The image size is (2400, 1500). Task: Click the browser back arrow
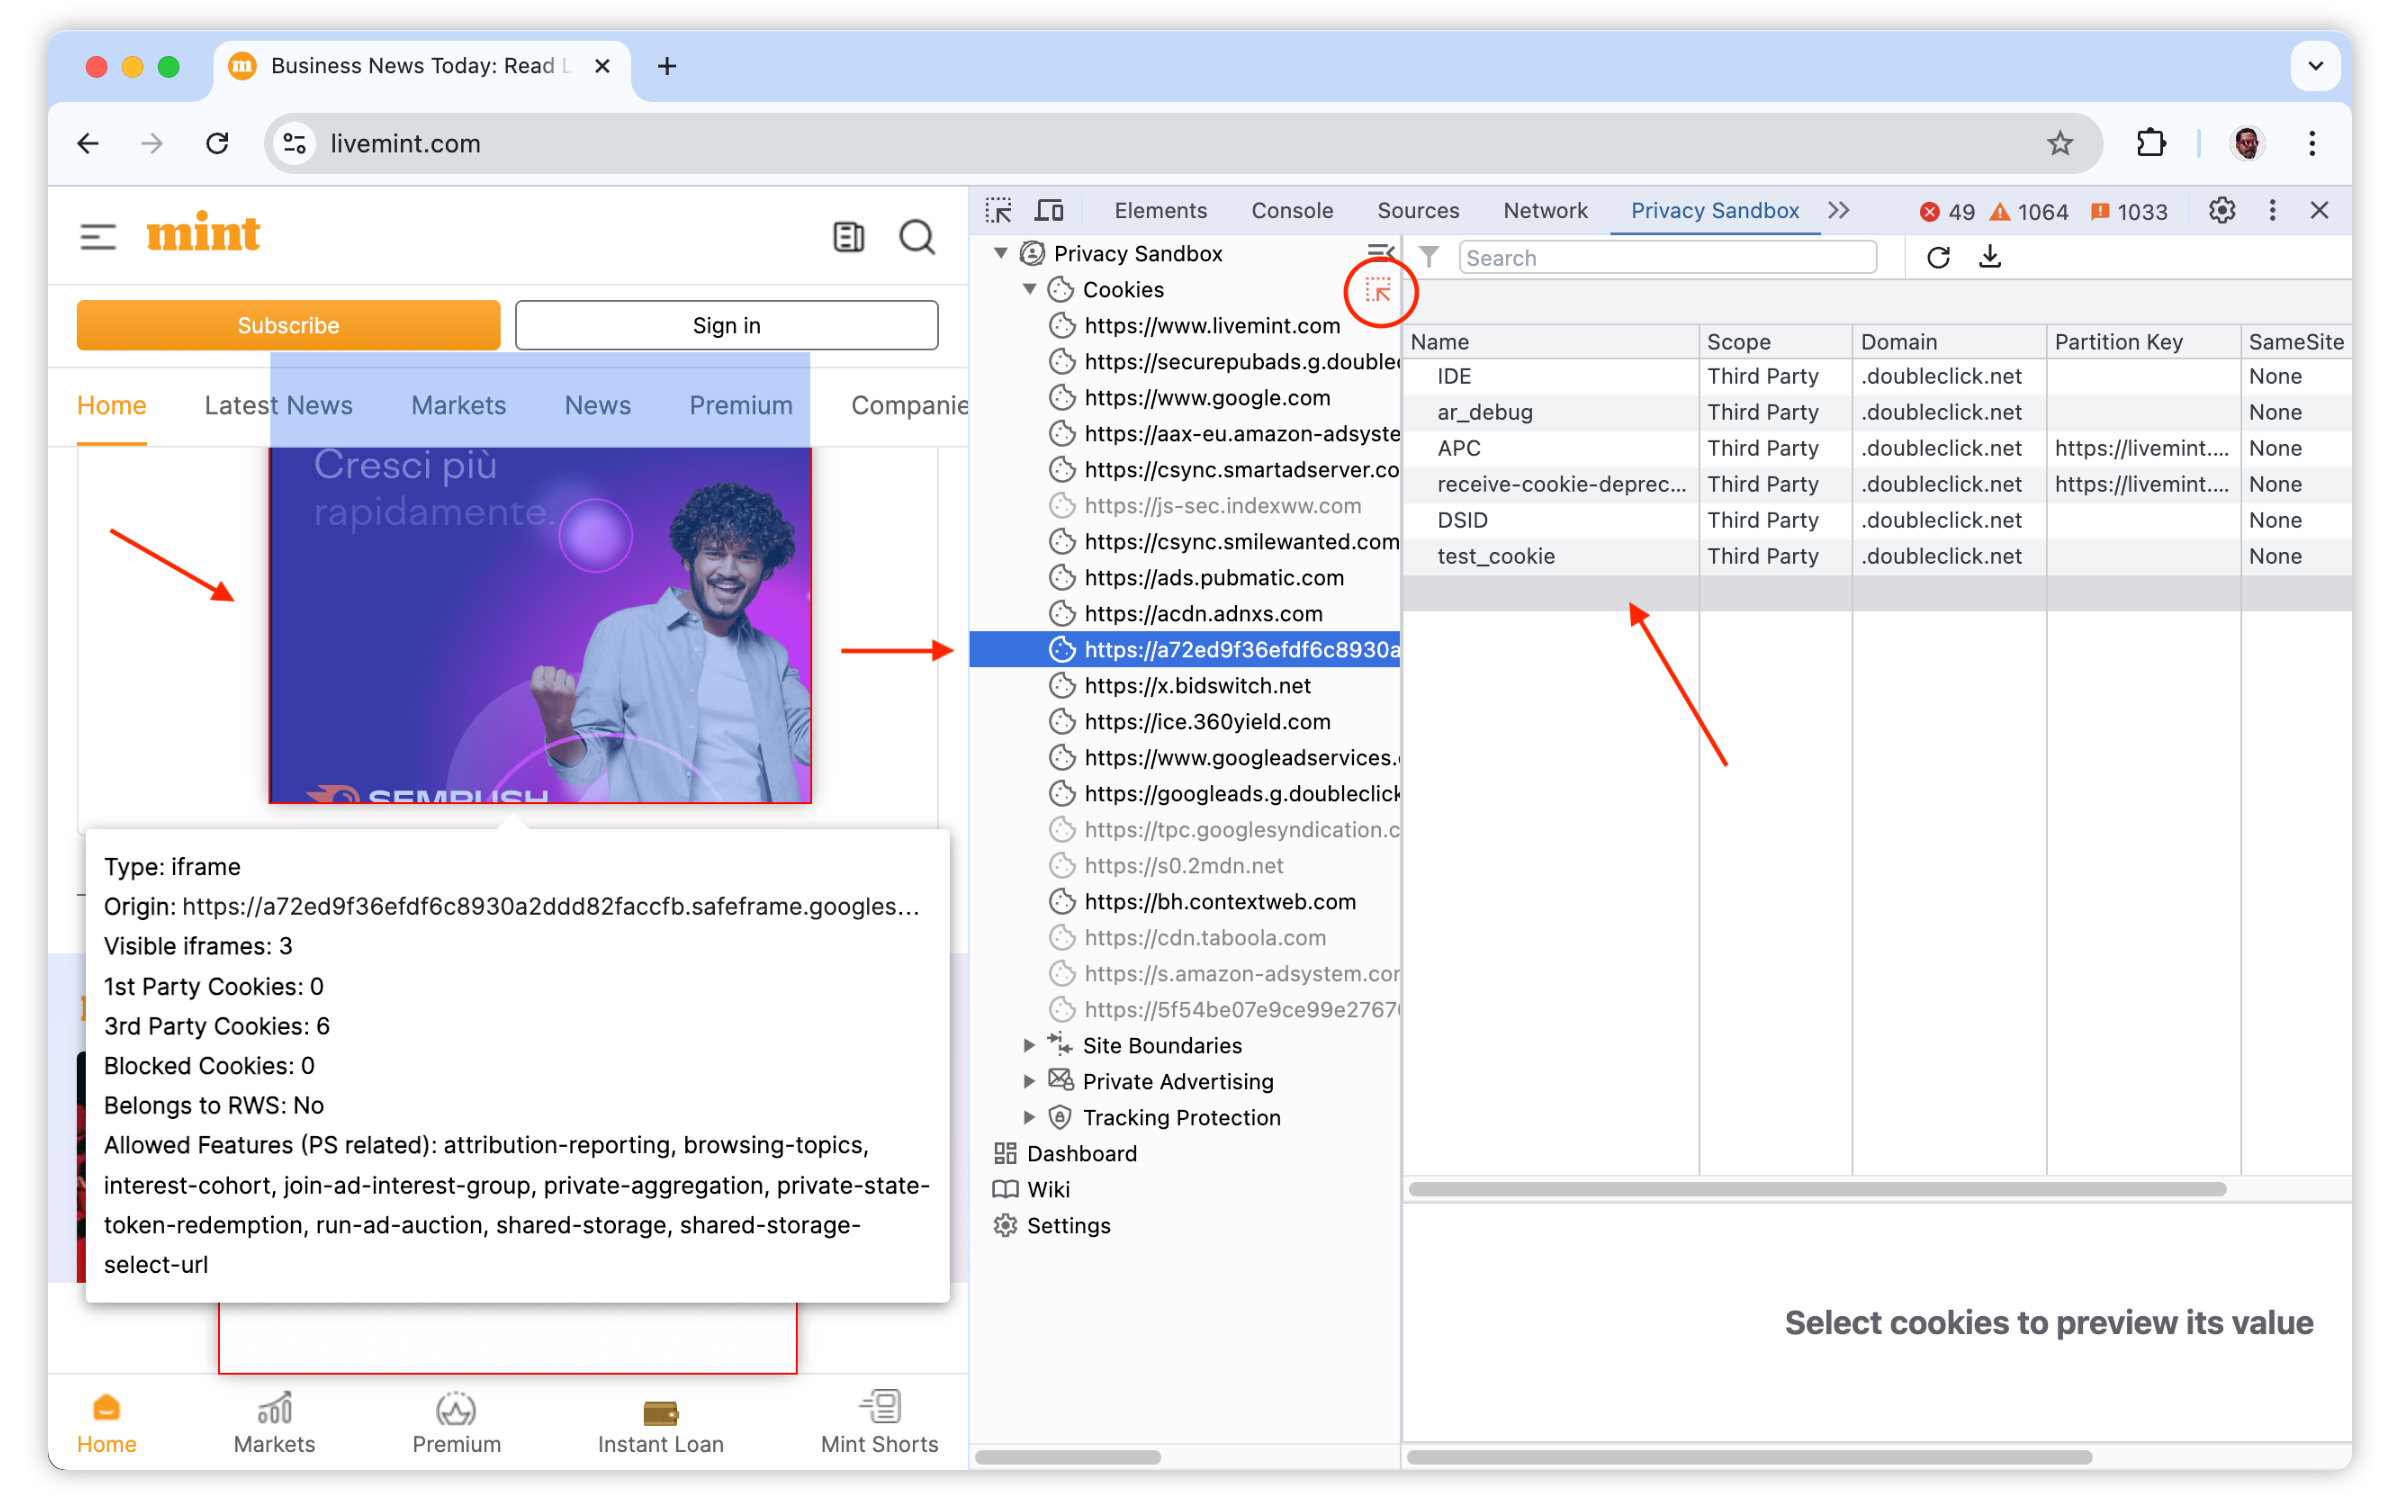(x=88, y=144)
